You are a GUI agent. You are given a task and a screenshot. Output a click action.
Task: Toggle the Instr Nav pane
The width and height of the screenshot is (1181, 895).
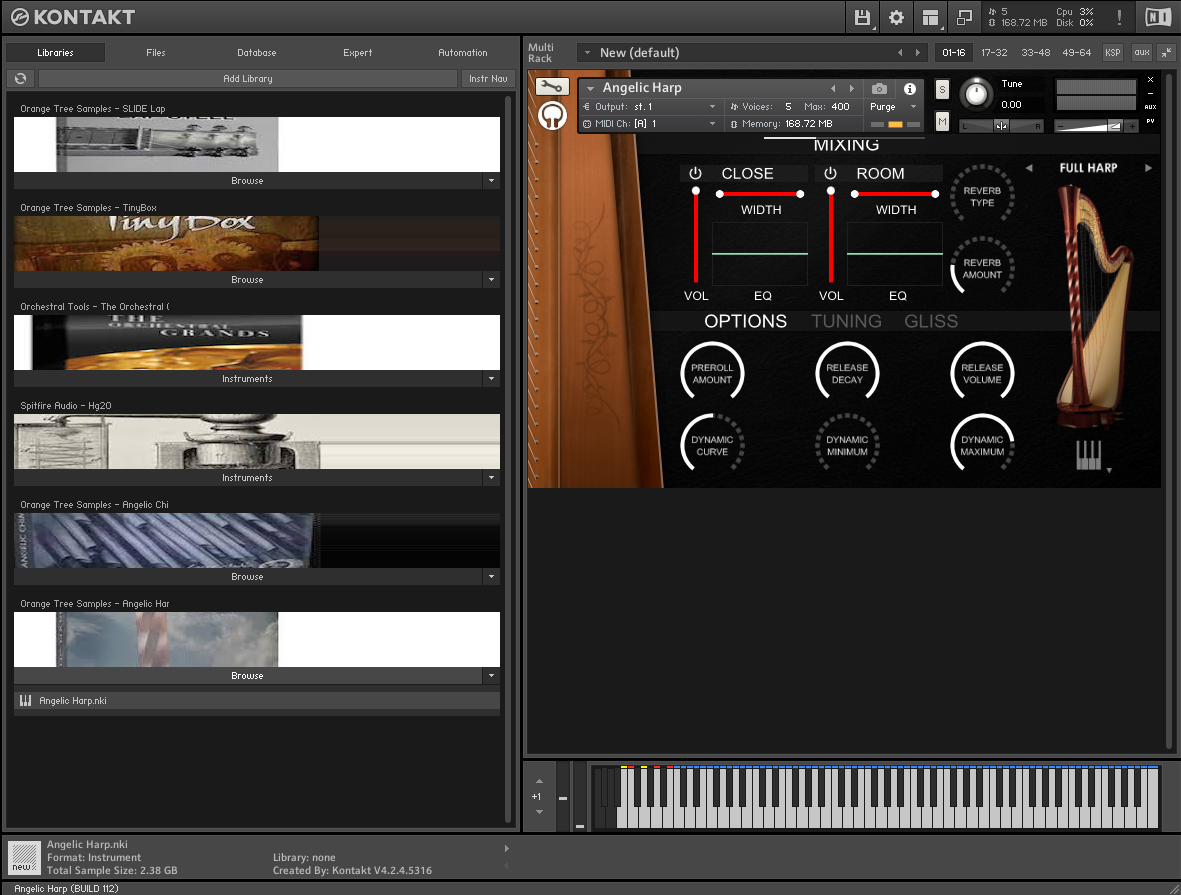pos(488,78)
